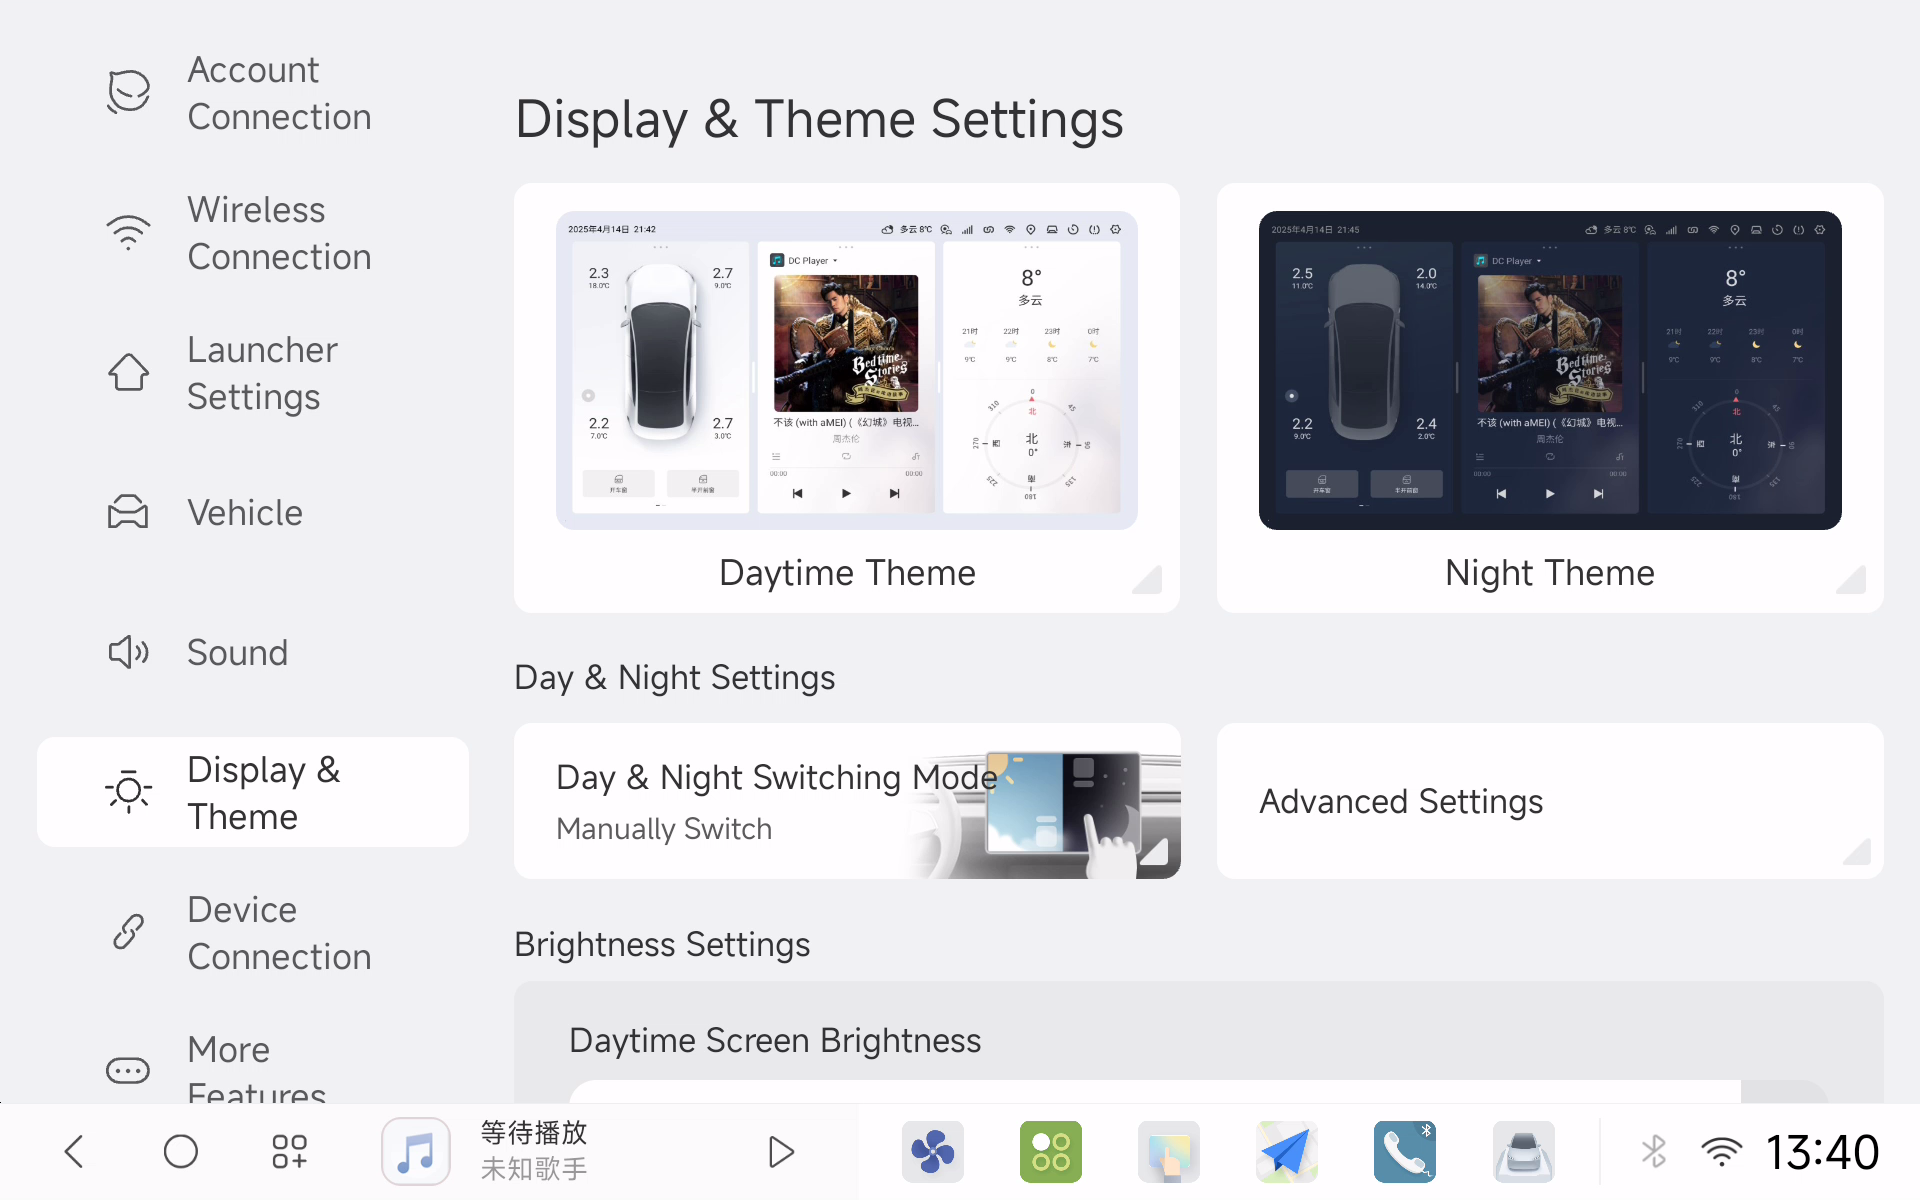Choose the Daytime Theme preview
The height and width of the screenshot is (1200, 1920).
click(x=847, y=398)
